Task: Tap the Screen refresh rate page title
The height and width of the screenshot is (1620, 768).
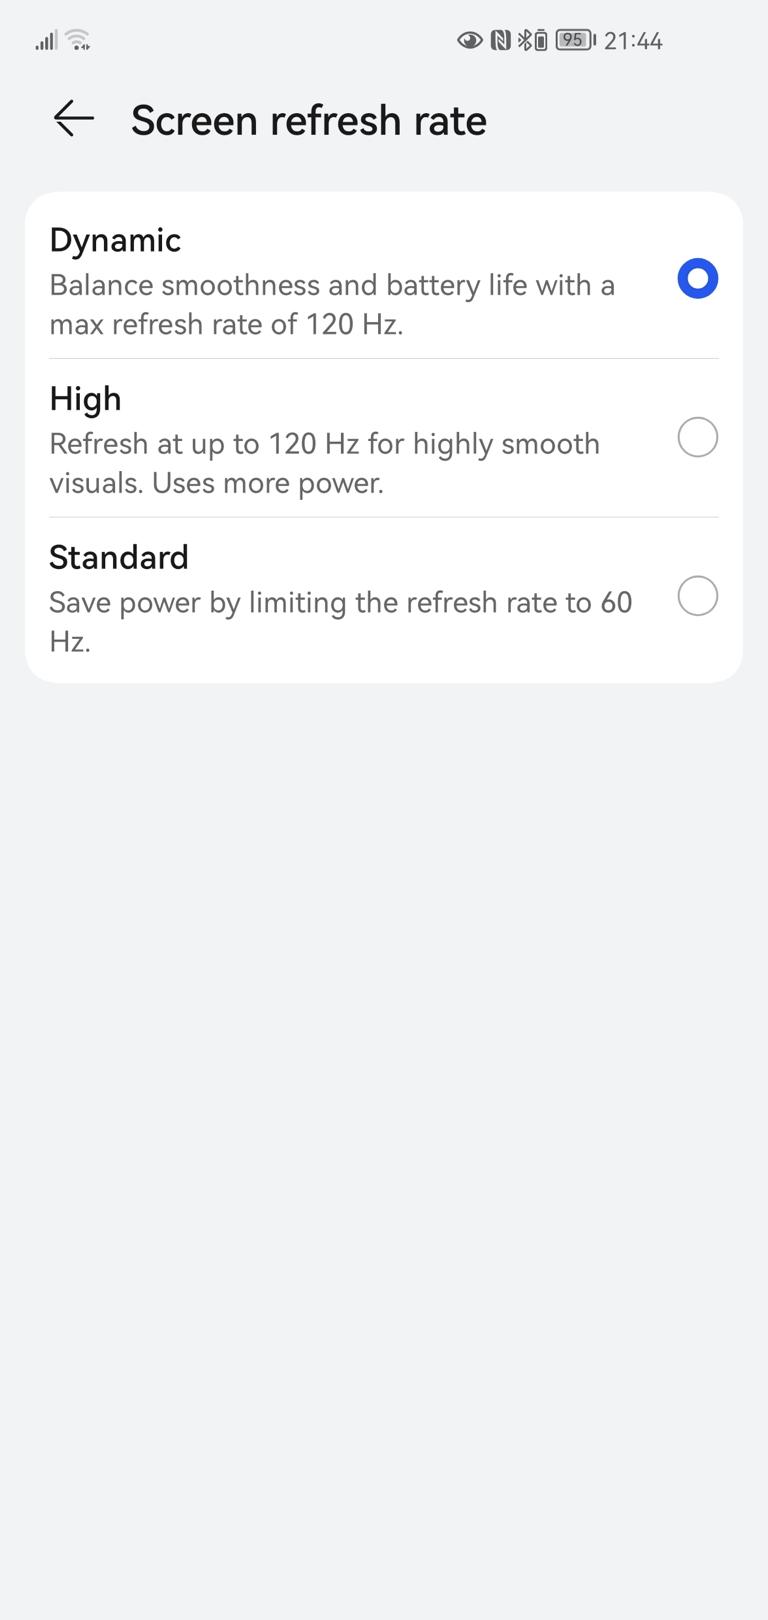Action: click(x=309, y=120)
